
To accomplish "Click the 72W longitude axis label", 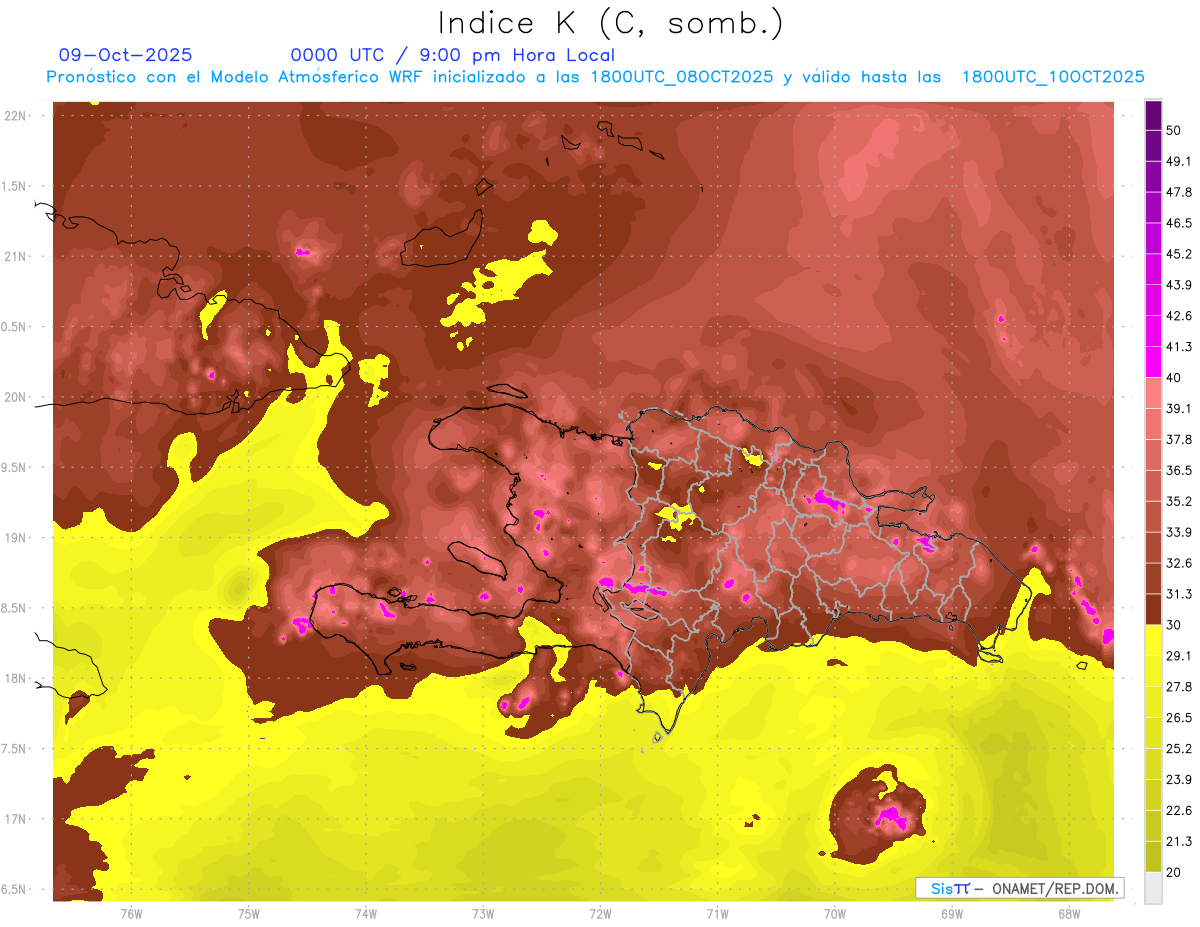I will click(600, 912).
